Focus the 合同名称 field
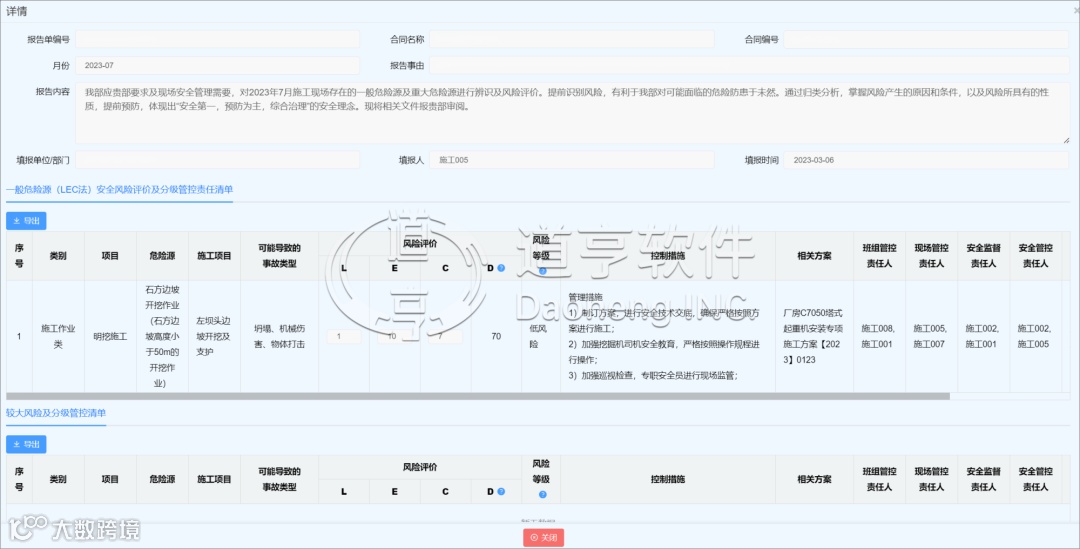Viewport: 1080px width, 549px height. coord(572,39)
